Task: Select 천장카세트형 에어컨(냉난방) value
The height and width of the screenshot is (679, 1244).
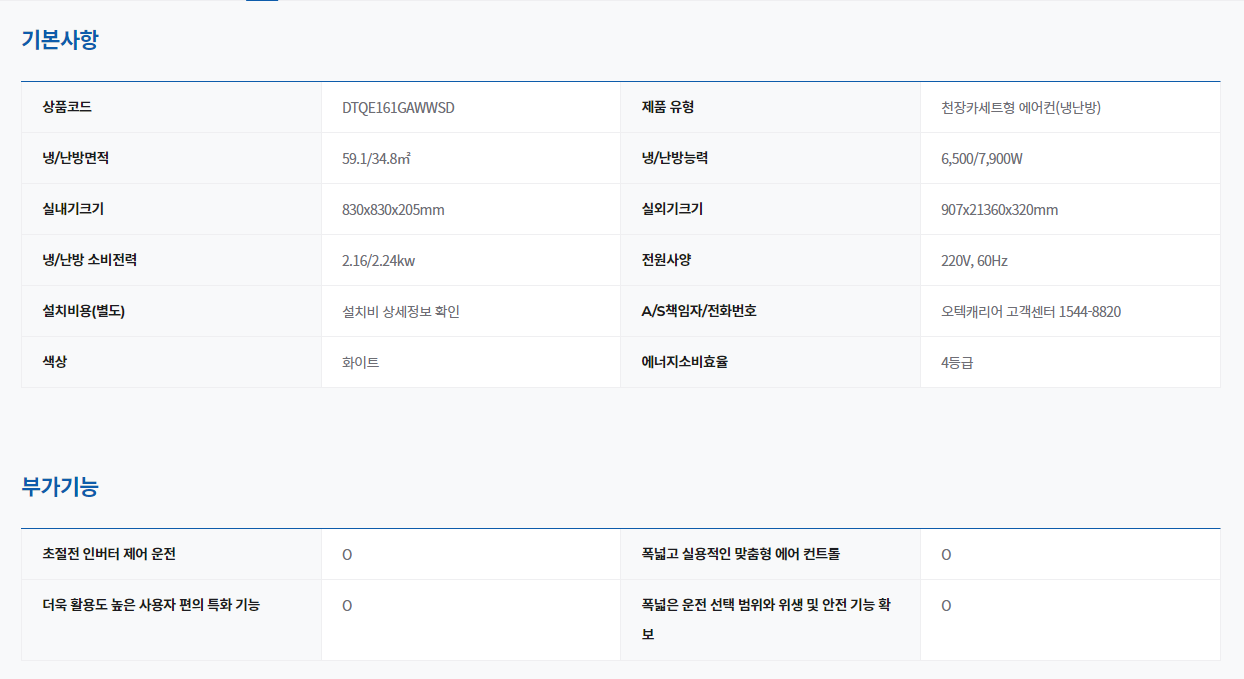Action: [x=1021, y=108]
